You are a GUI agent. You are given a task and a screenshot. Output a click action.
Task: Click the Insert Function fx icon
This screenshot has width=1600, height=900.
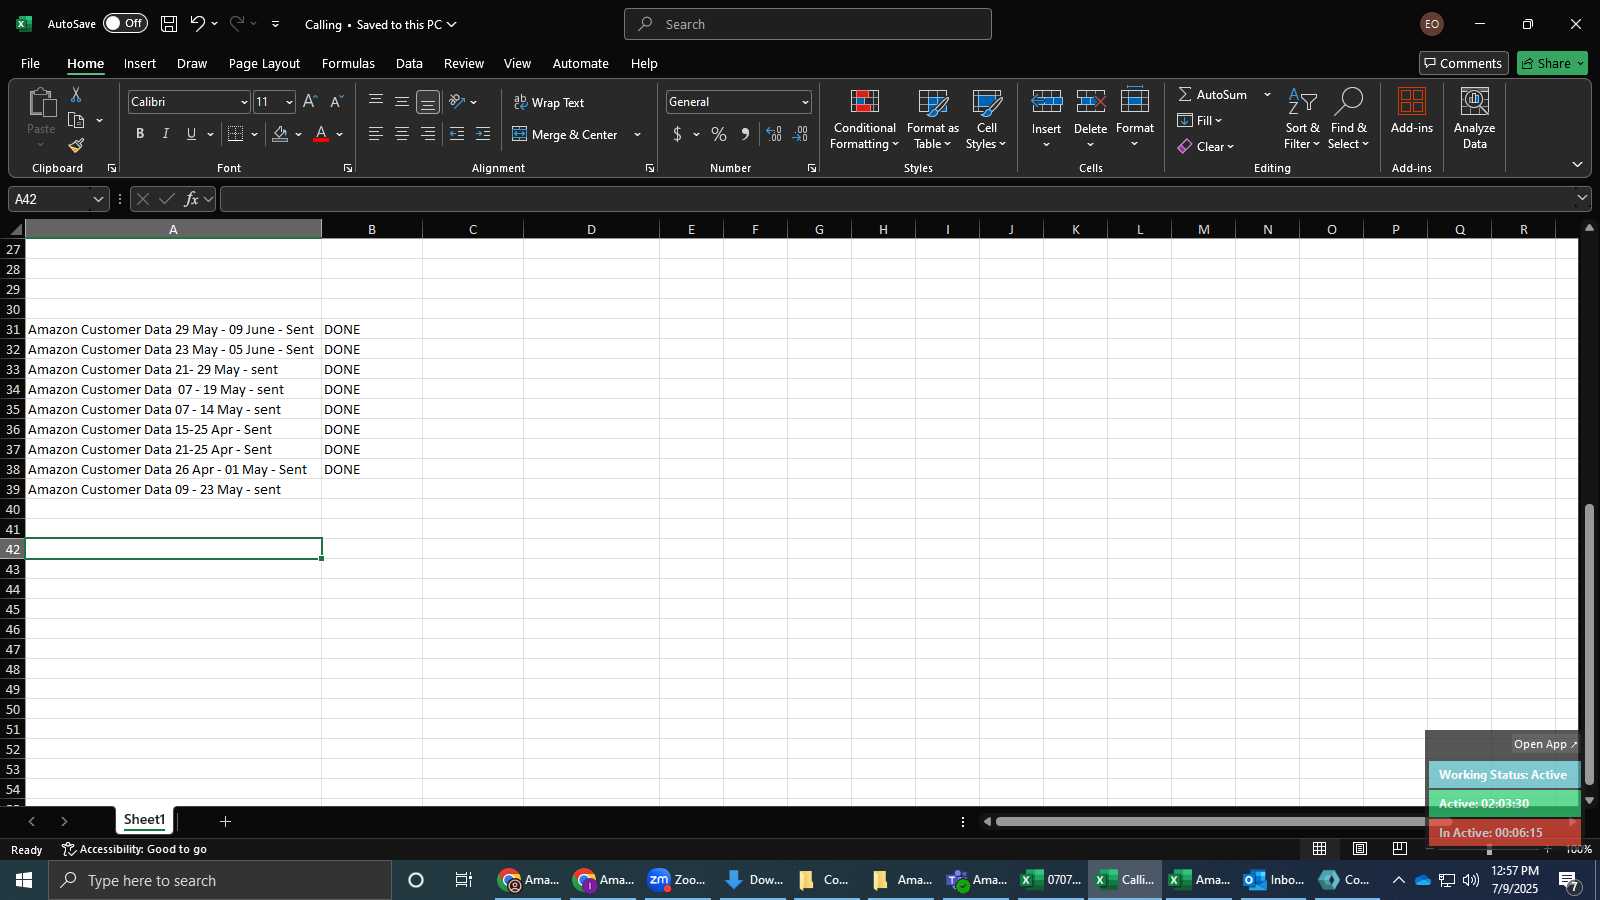(x=191, y=199)
